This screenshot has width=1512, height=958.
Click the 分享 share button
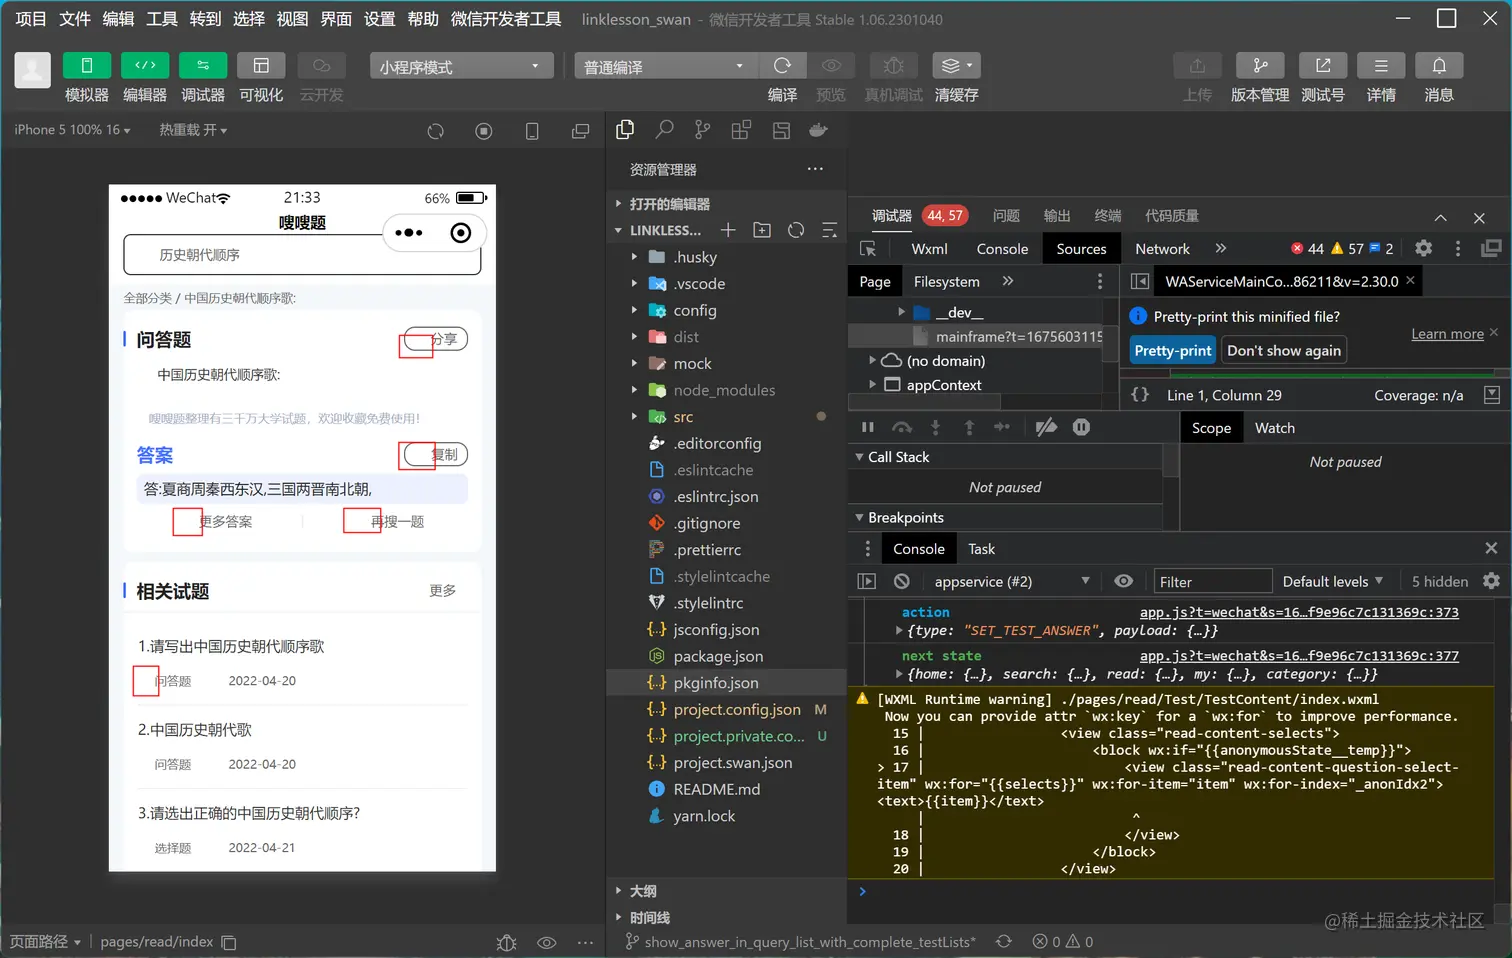click(x=435, y=339)
